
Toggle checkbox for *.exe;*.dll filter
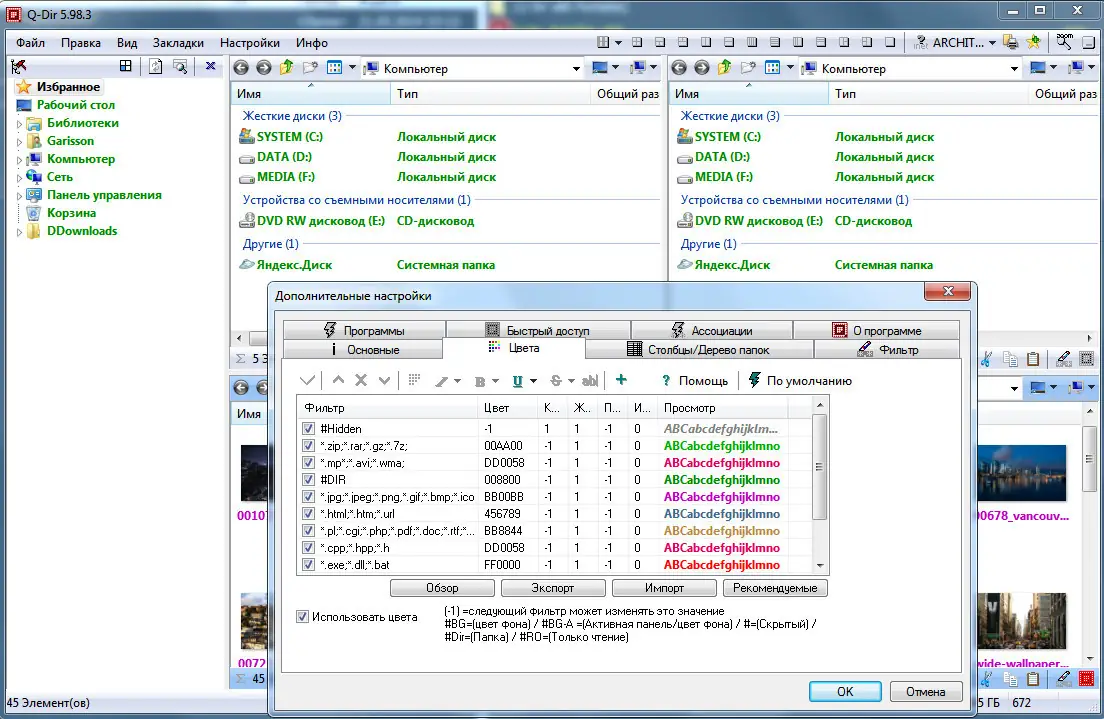pyautogui.click(x=308, y=564)
